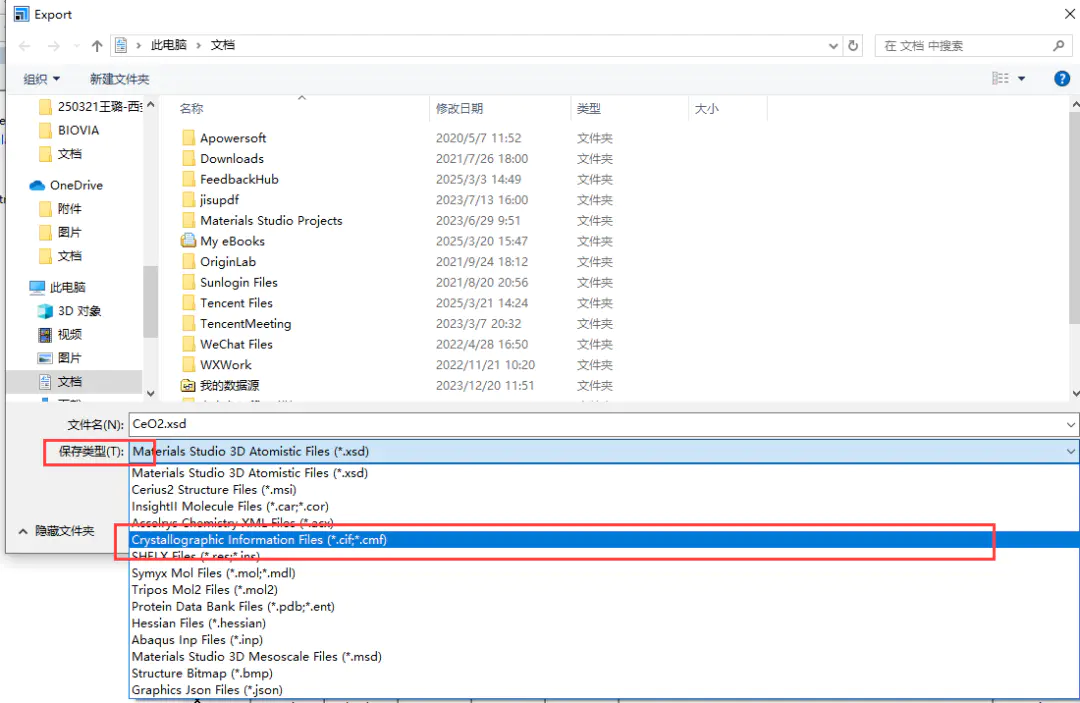Image resolution: width=1080 pixels, height=703 pixels.
Task: Select 250321 folder in the sidebar
Action: coord(90,106)
